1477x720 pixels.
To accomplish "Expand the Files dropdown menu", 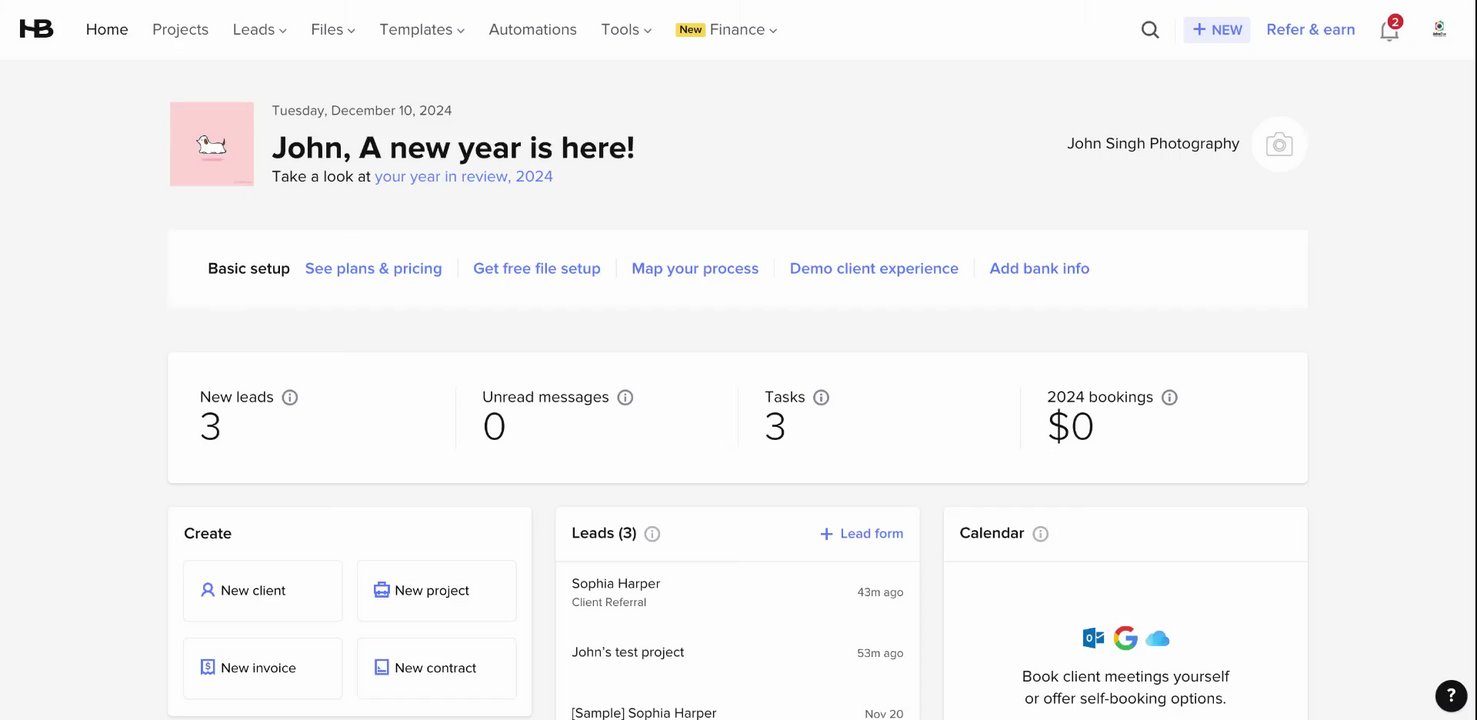I will tap(333, 30).
